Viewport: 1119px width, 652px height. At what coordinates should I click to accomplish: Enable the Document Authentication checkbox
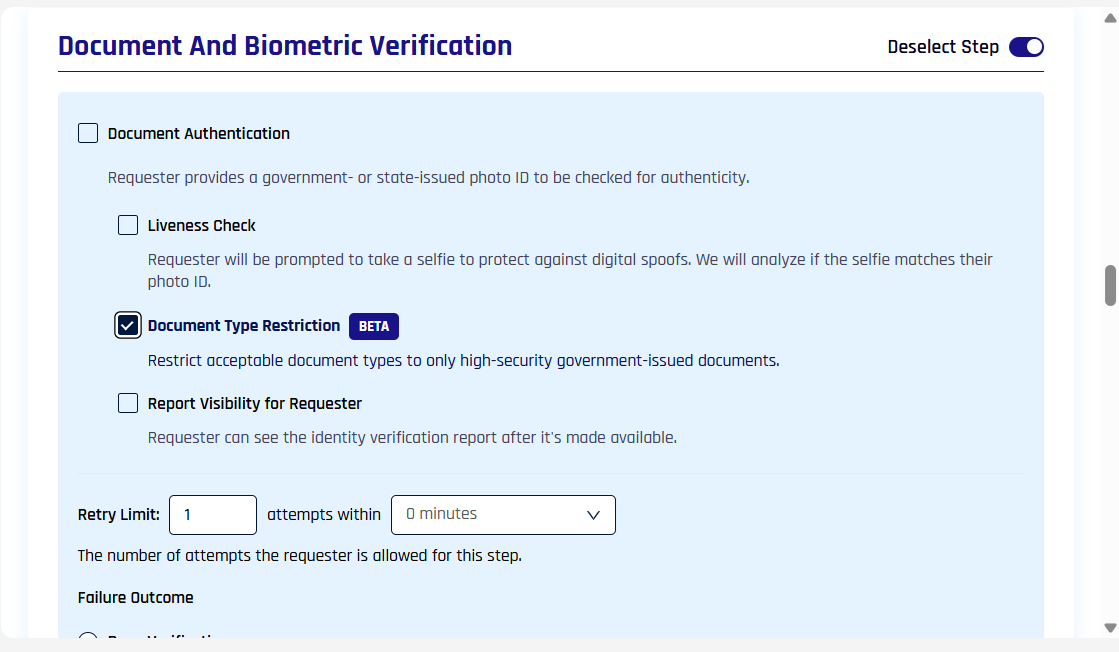click(x=88, y=133)
